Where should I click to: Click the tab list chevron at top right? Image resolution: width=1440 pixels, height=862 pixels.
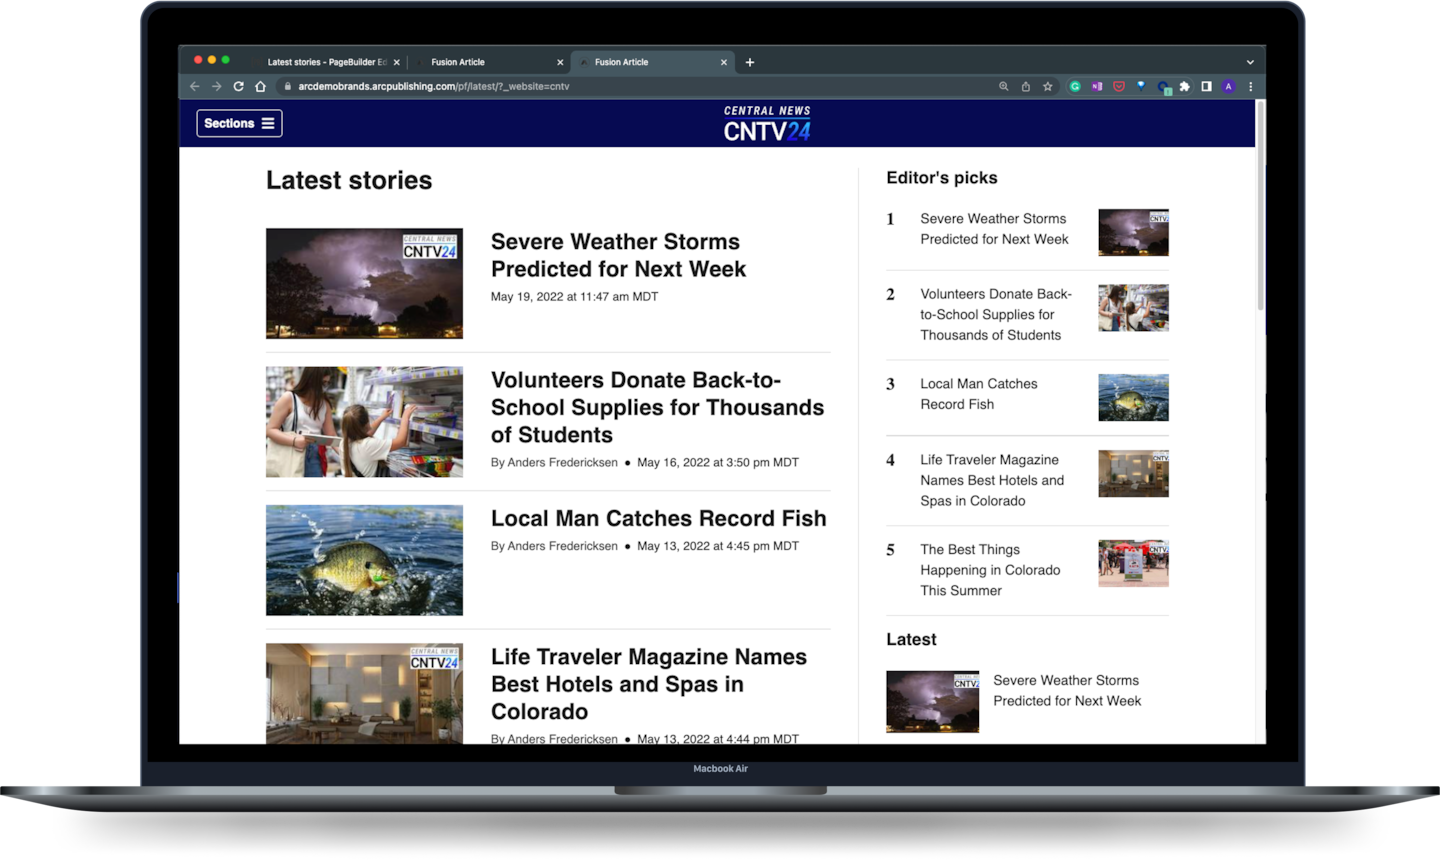pos(1249,61)
